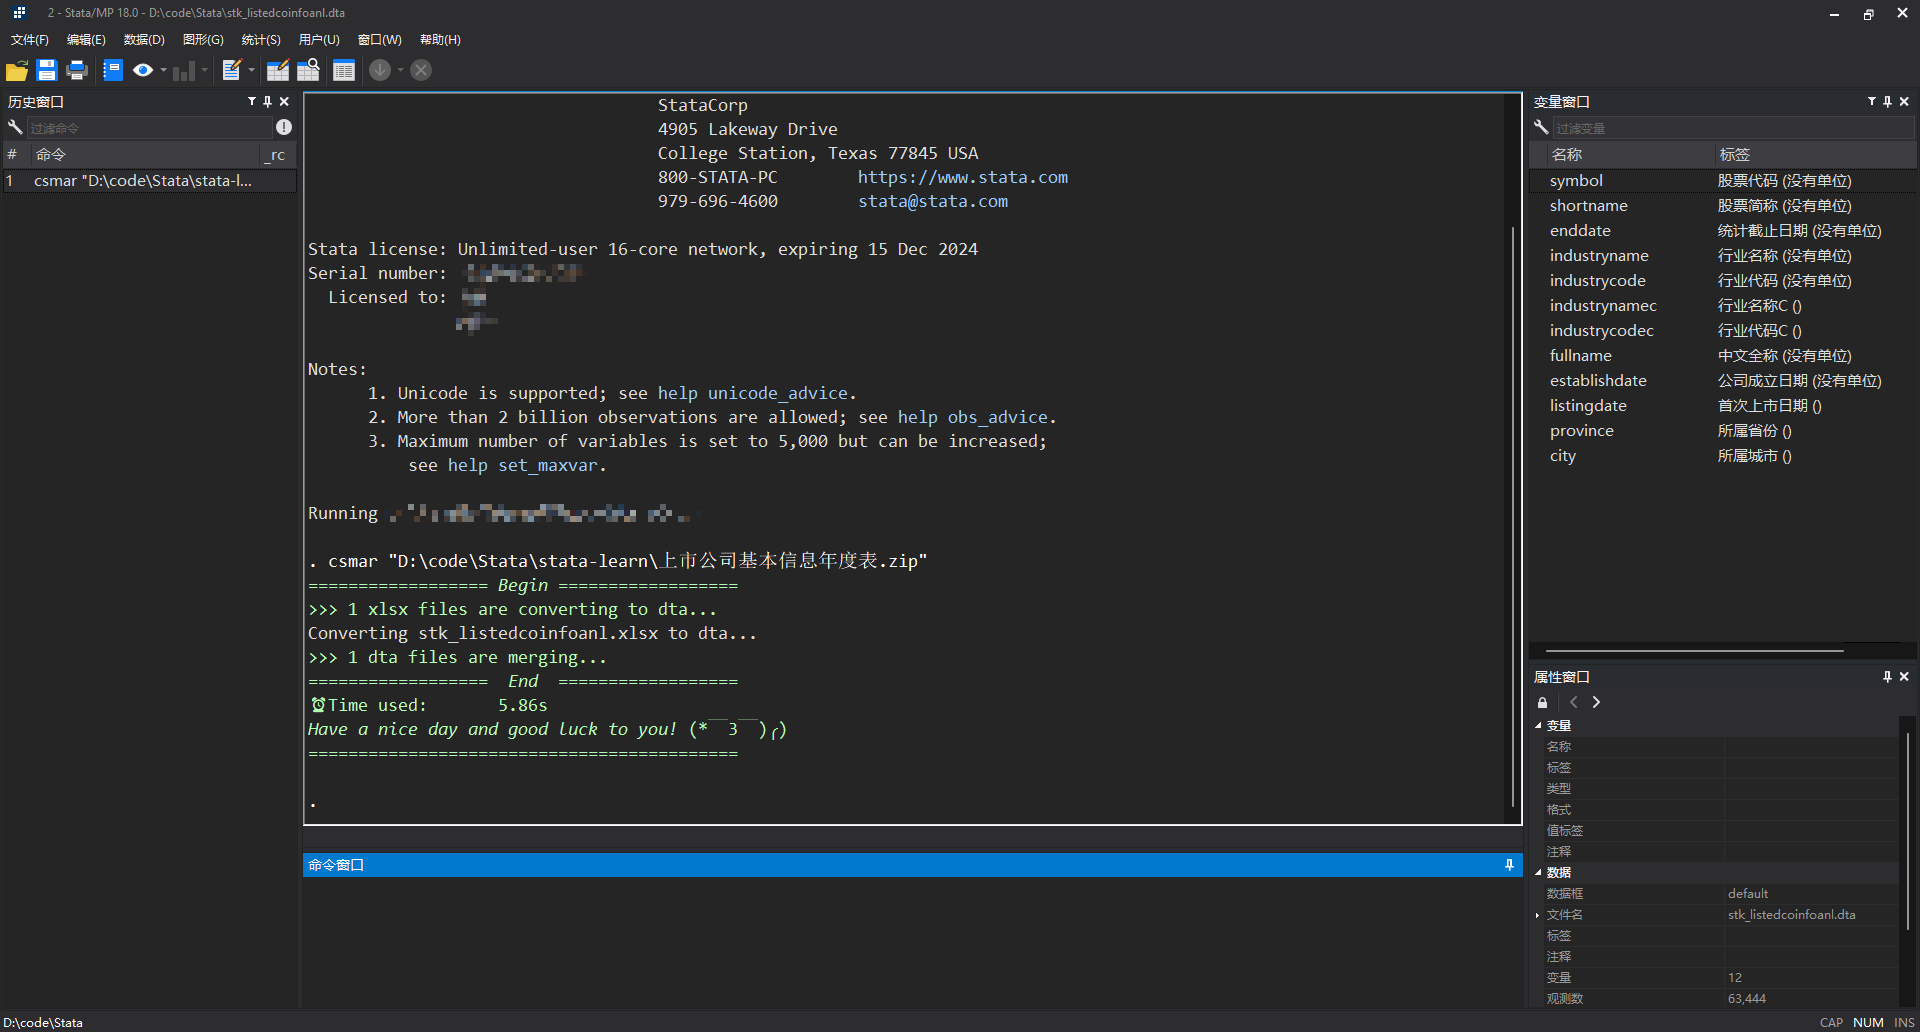Screen dimensions: 1920x1032
Task: Open the 窗口(W) menu
Action: coord(380,40)
